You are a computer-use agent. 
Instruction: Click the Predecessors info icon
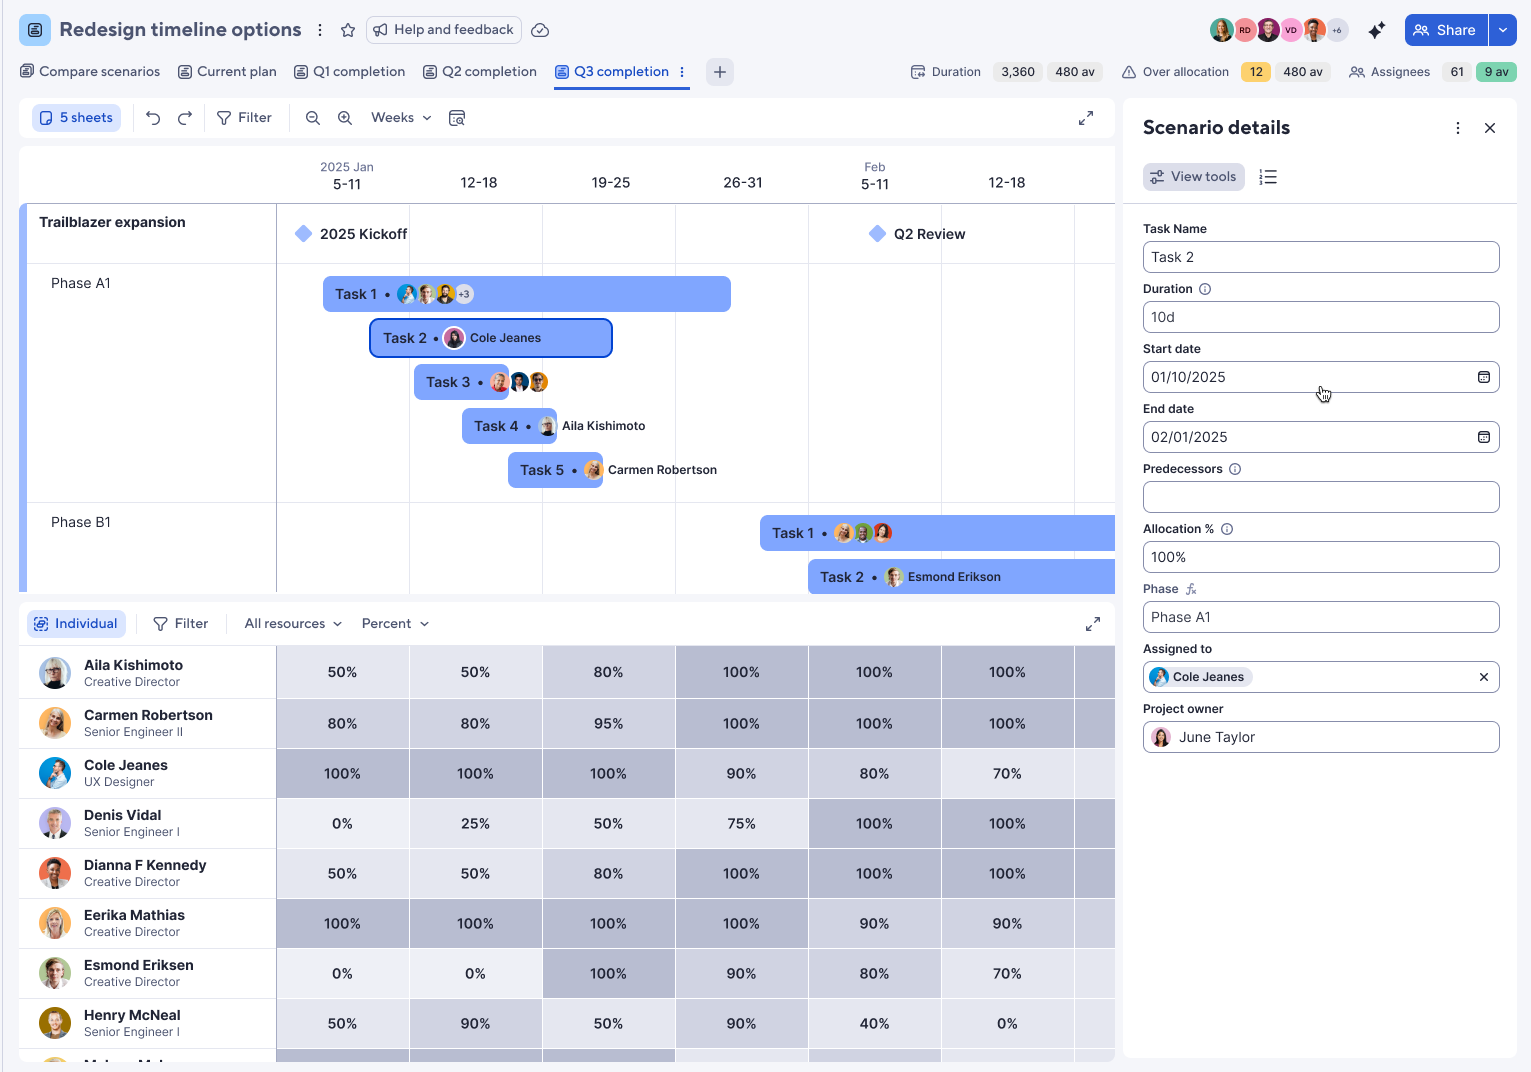tap(1235, 469)
